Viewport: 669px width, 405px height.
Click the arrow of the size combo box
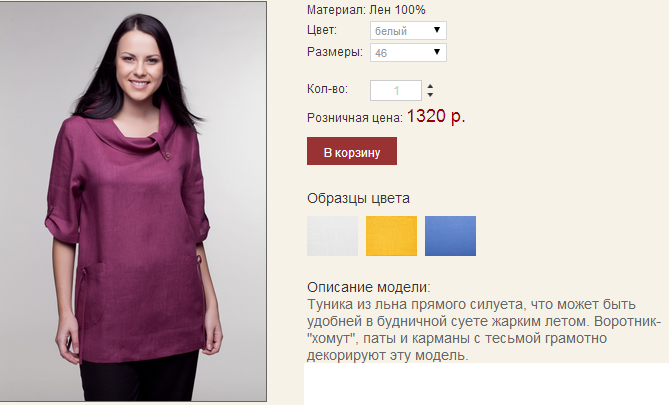(x=437, y=52)
